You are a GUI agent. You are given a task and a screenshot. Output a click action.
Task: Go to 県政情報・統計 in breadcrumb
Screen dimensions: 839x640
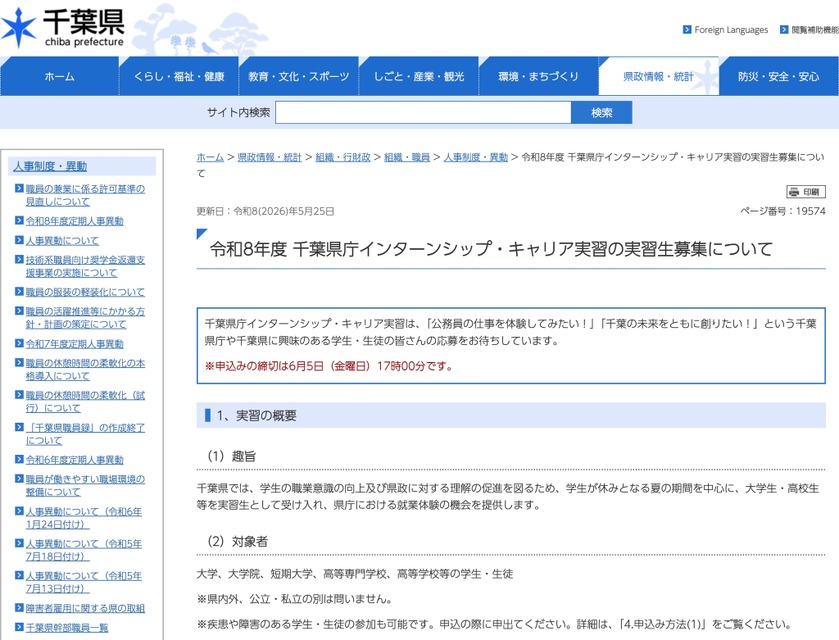[270, 157]
